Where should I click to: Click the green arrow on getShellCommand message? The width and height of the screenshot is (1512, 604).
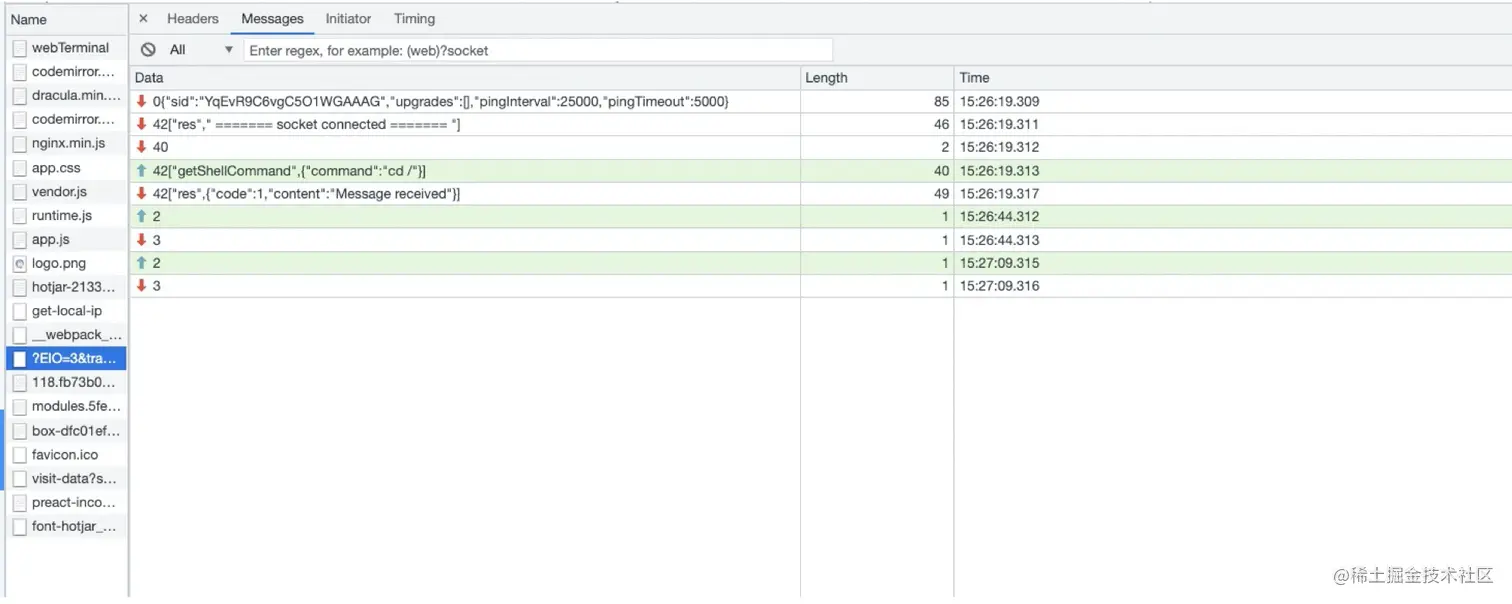click(x=141, y=171)
